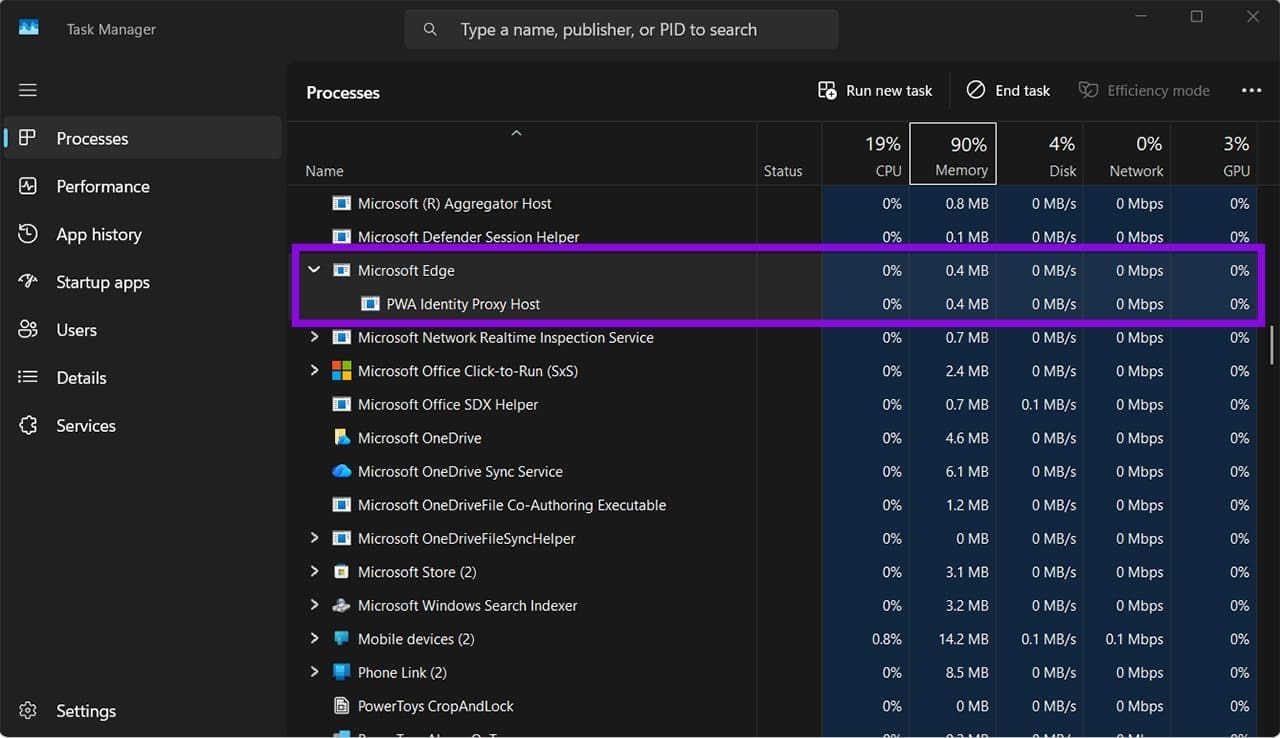This screenshot has width=1280, height=738.
Task: Click the PowerToys CropAndLock icon
Action: click(x=342, y=706)
